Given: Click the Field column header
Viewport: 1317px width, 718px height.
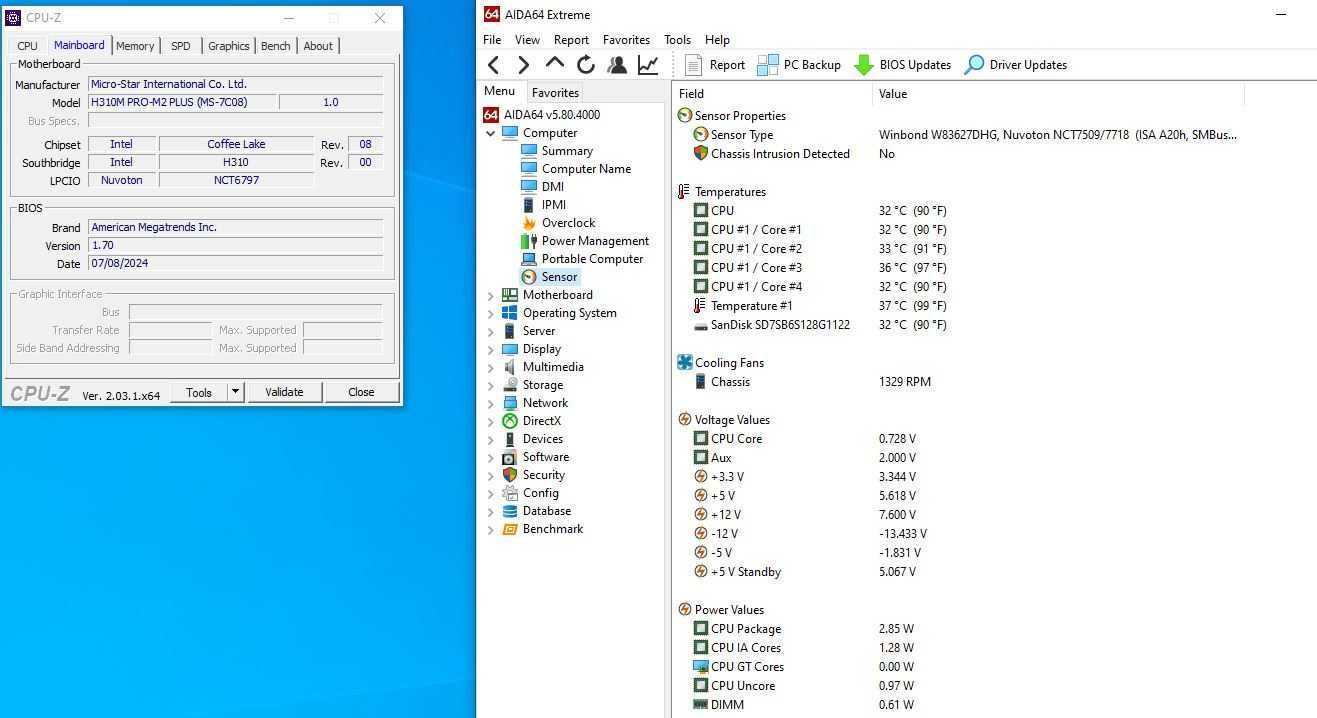Looking at the screenshot, I should pos(773,94).
